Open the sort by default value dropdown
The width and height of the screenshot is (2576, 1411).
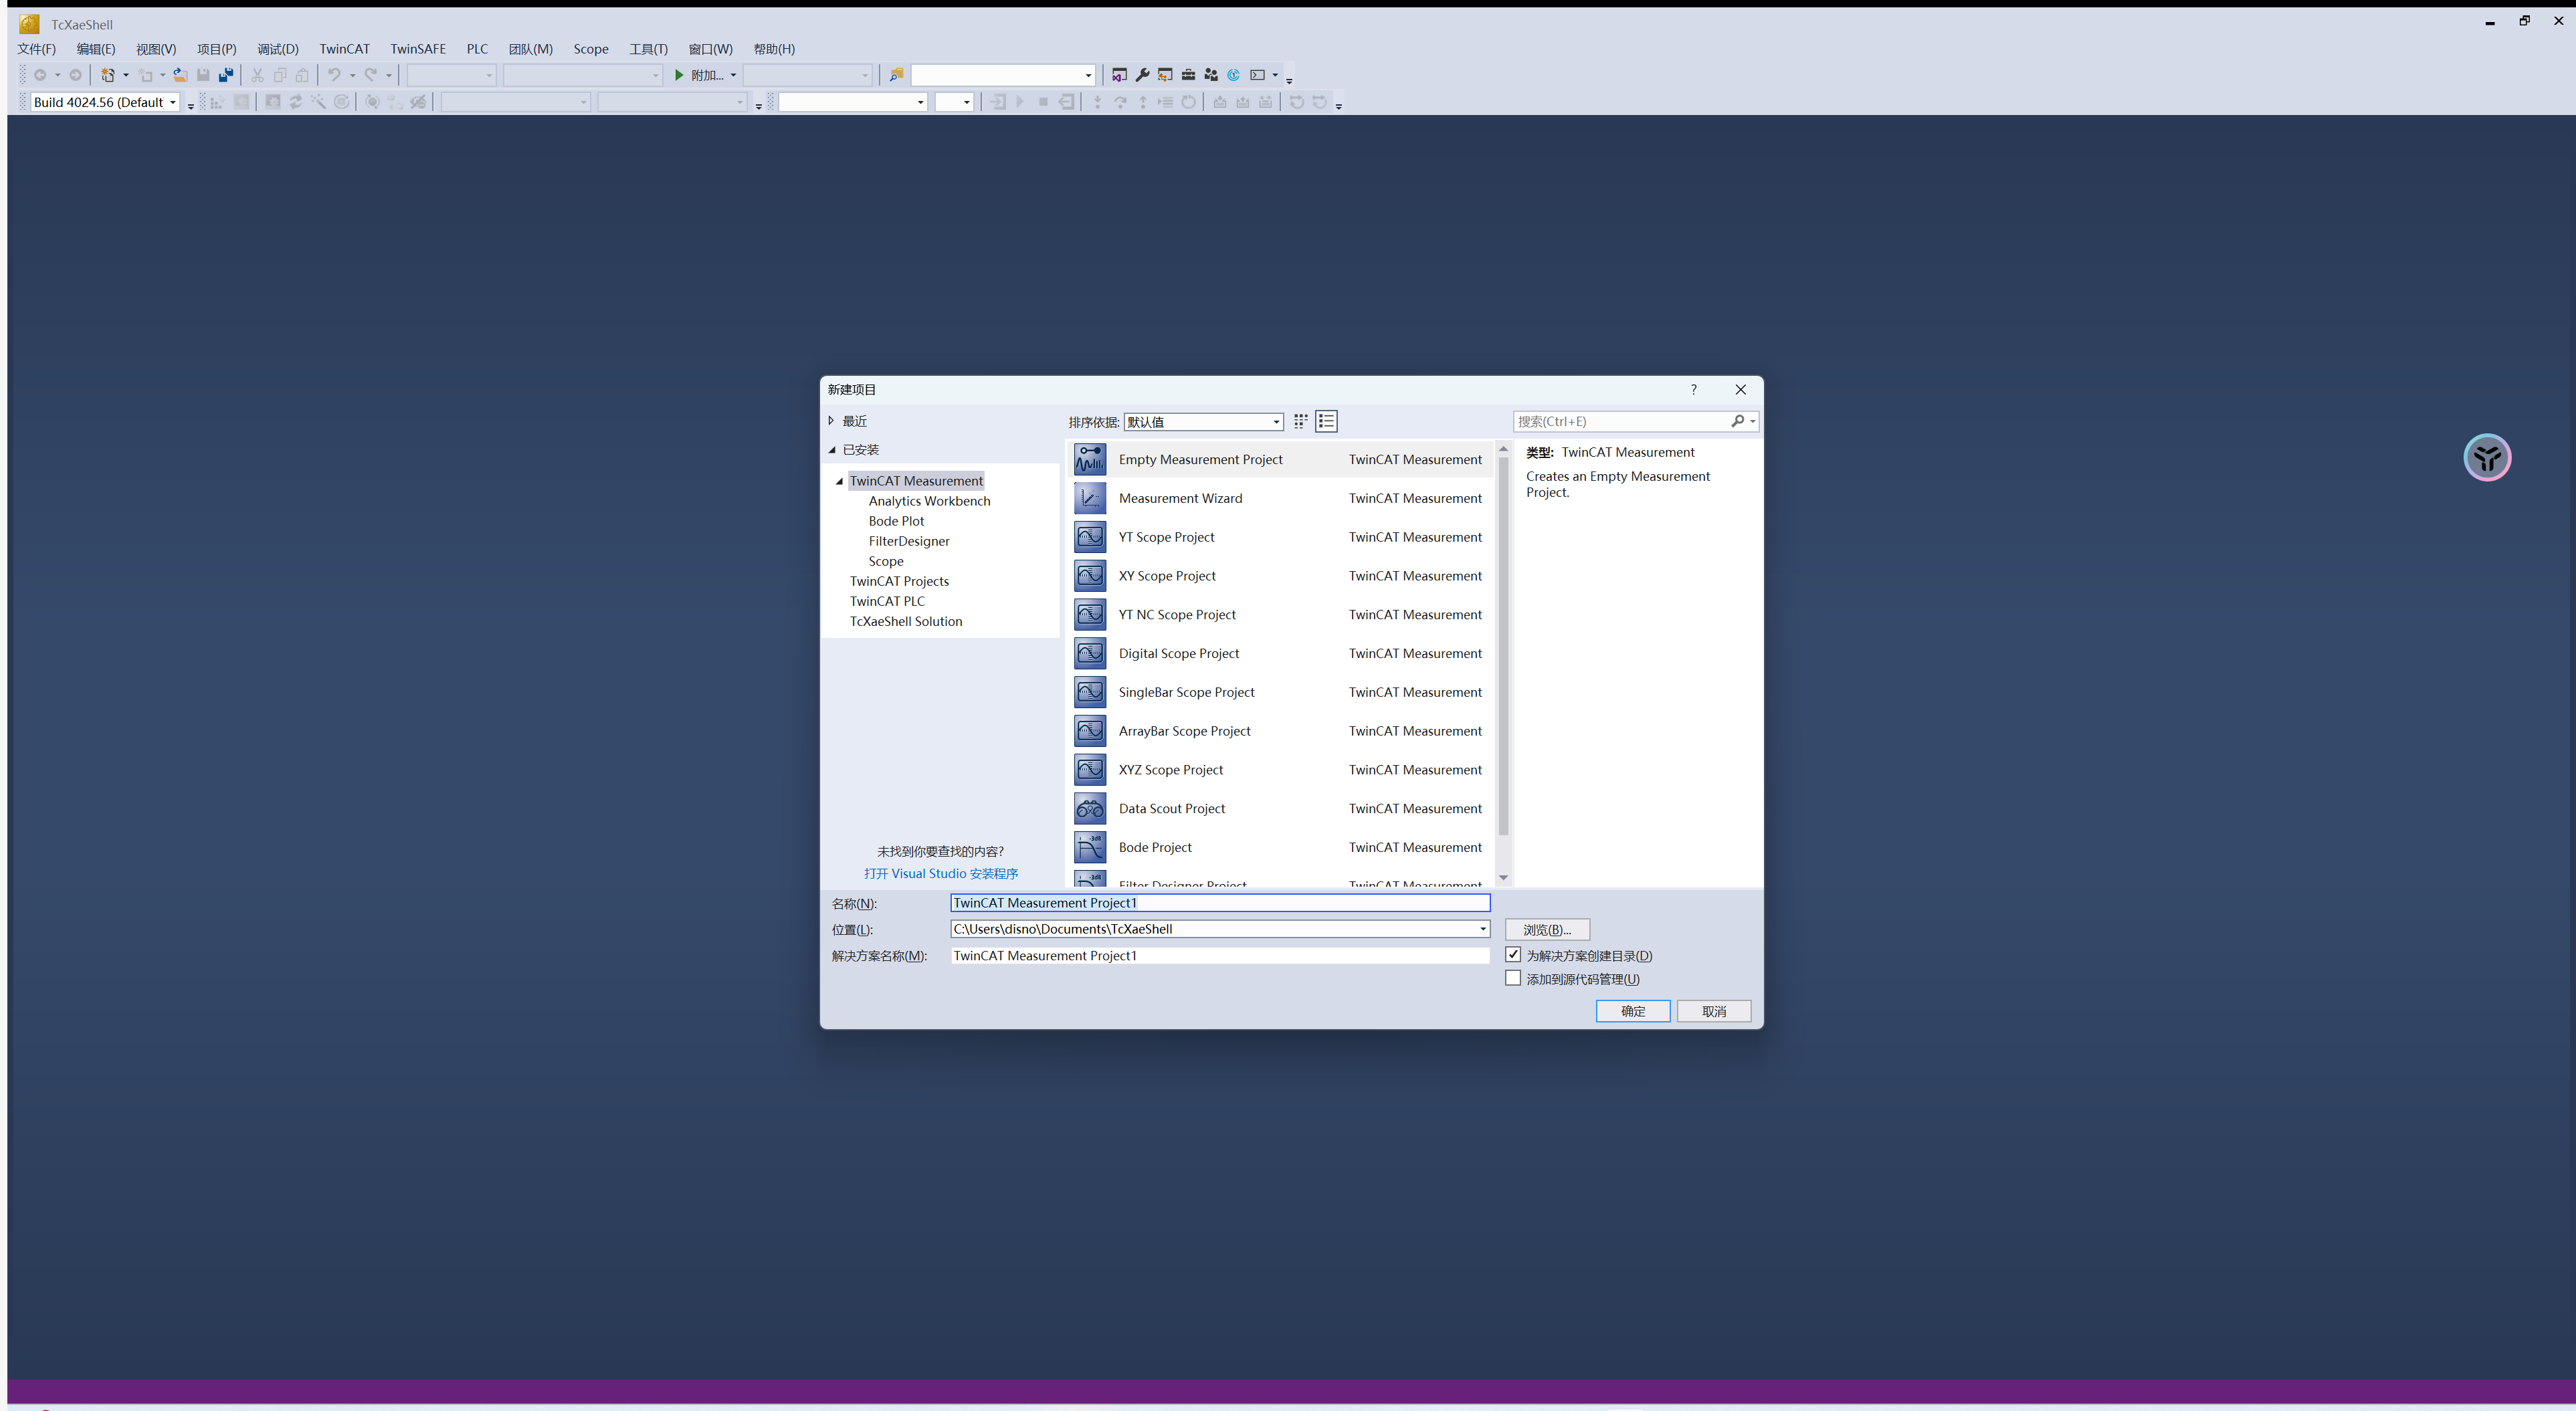click(1203, 422)
